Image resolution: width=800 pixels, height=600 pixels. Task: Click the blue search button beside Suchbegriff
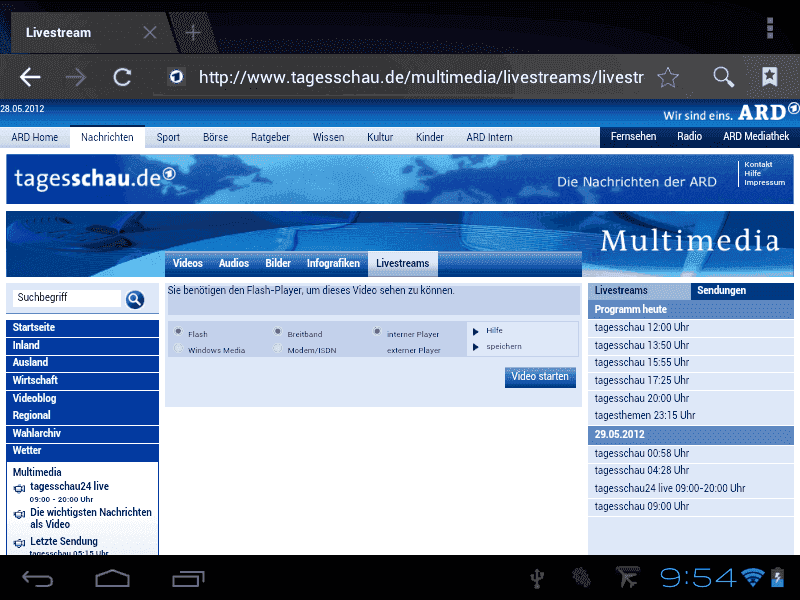click(x=135, y=299)
